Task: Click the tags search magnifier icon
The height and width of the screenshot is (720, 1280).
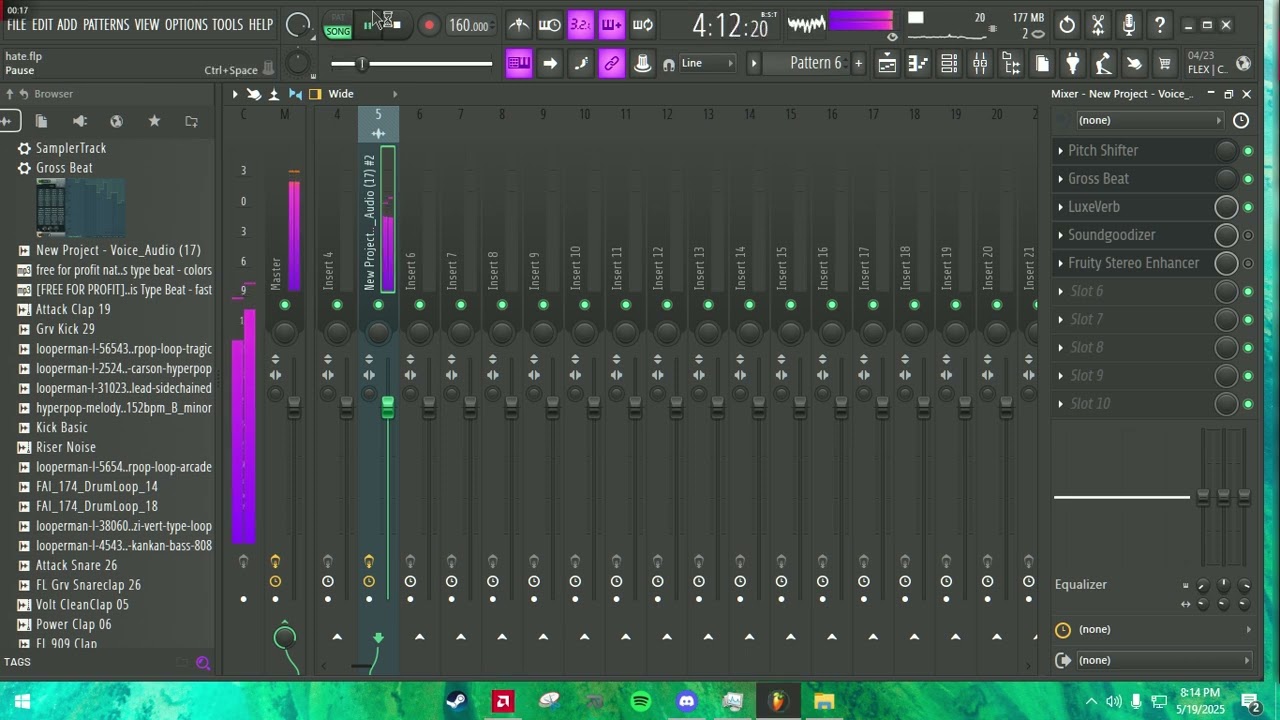Action: (203, 662)
